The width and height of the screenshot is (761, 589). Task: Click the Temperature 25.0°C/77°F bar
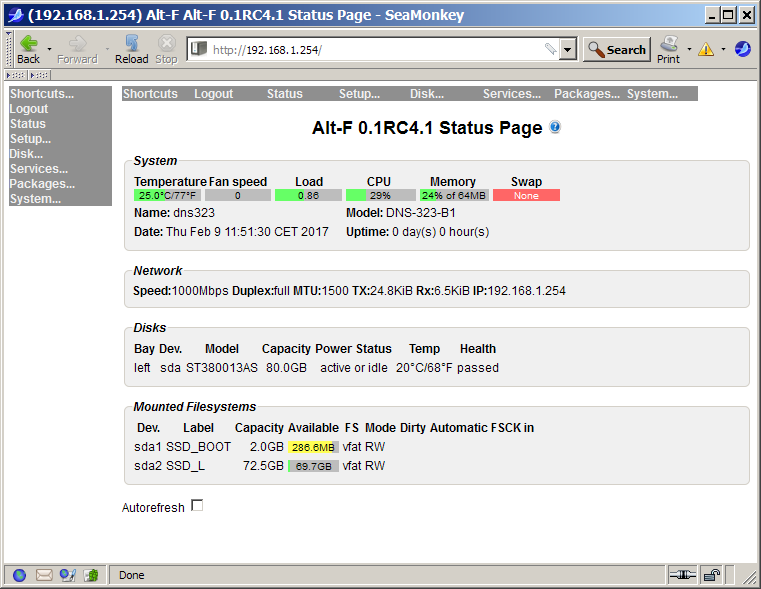pyautogui.click(x=167, y=196)
